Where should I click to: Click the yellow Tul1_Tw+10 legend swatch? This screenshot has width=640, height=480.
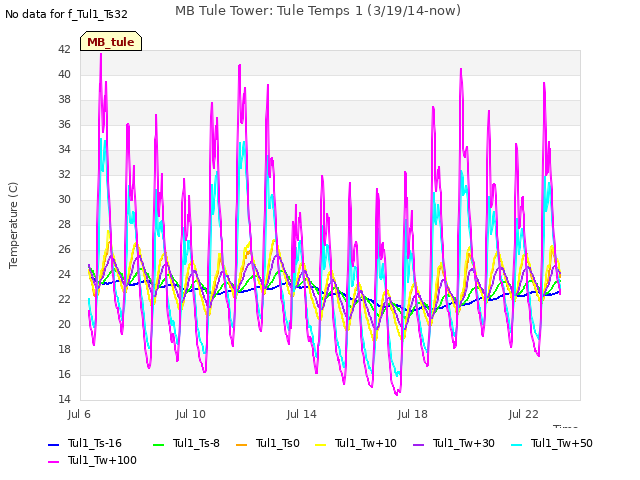click(x=321, y=444)
